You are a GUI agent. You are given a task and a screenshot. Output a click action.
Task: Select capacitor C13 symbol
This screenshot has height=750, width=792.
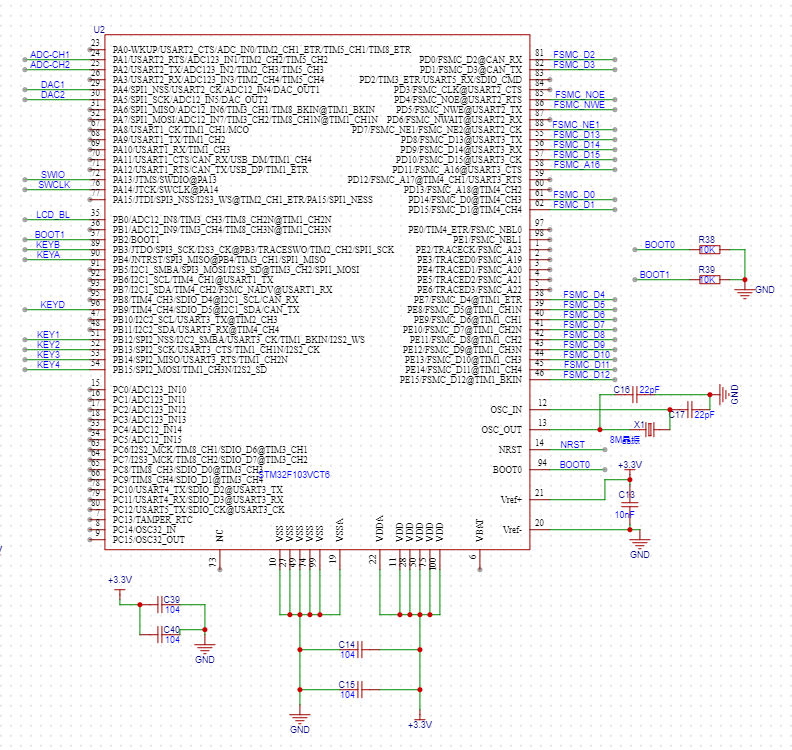630,504
